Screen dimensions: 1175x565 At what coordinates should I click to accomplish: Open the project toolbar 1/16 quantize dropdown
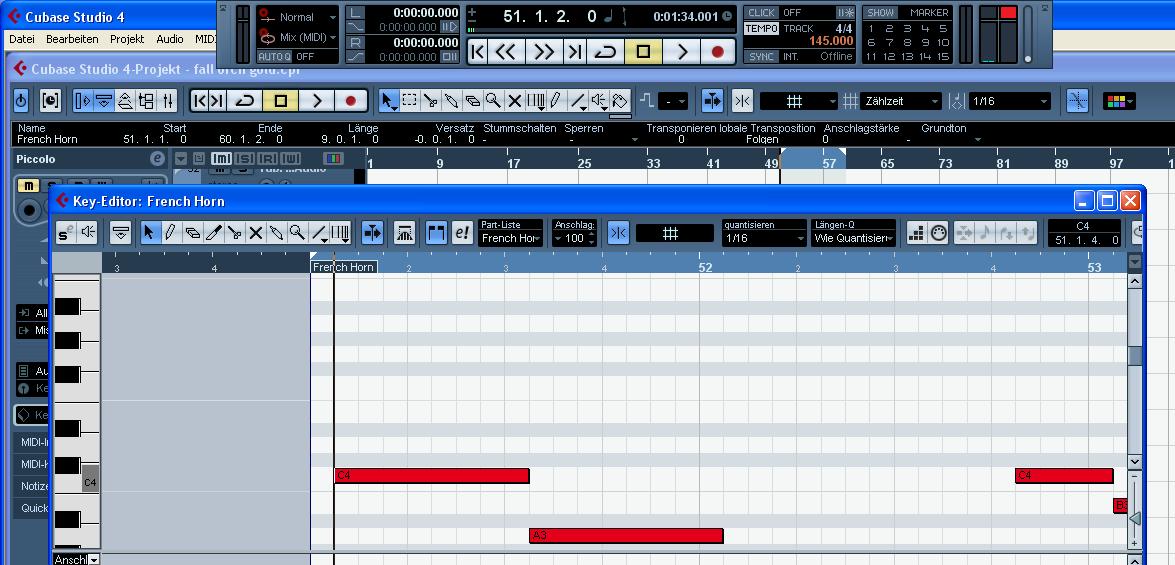[1009, 100]
